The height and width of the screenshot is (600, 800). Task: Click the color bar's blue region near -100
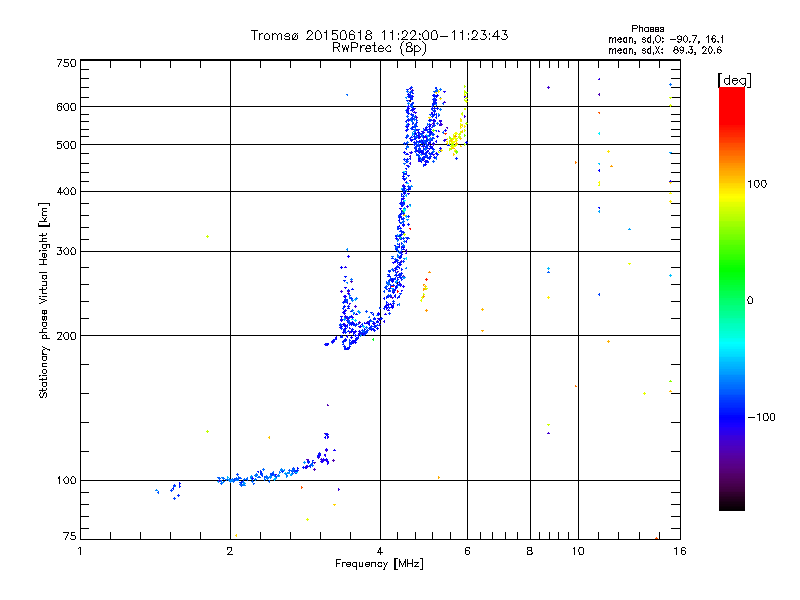[732, 416]
